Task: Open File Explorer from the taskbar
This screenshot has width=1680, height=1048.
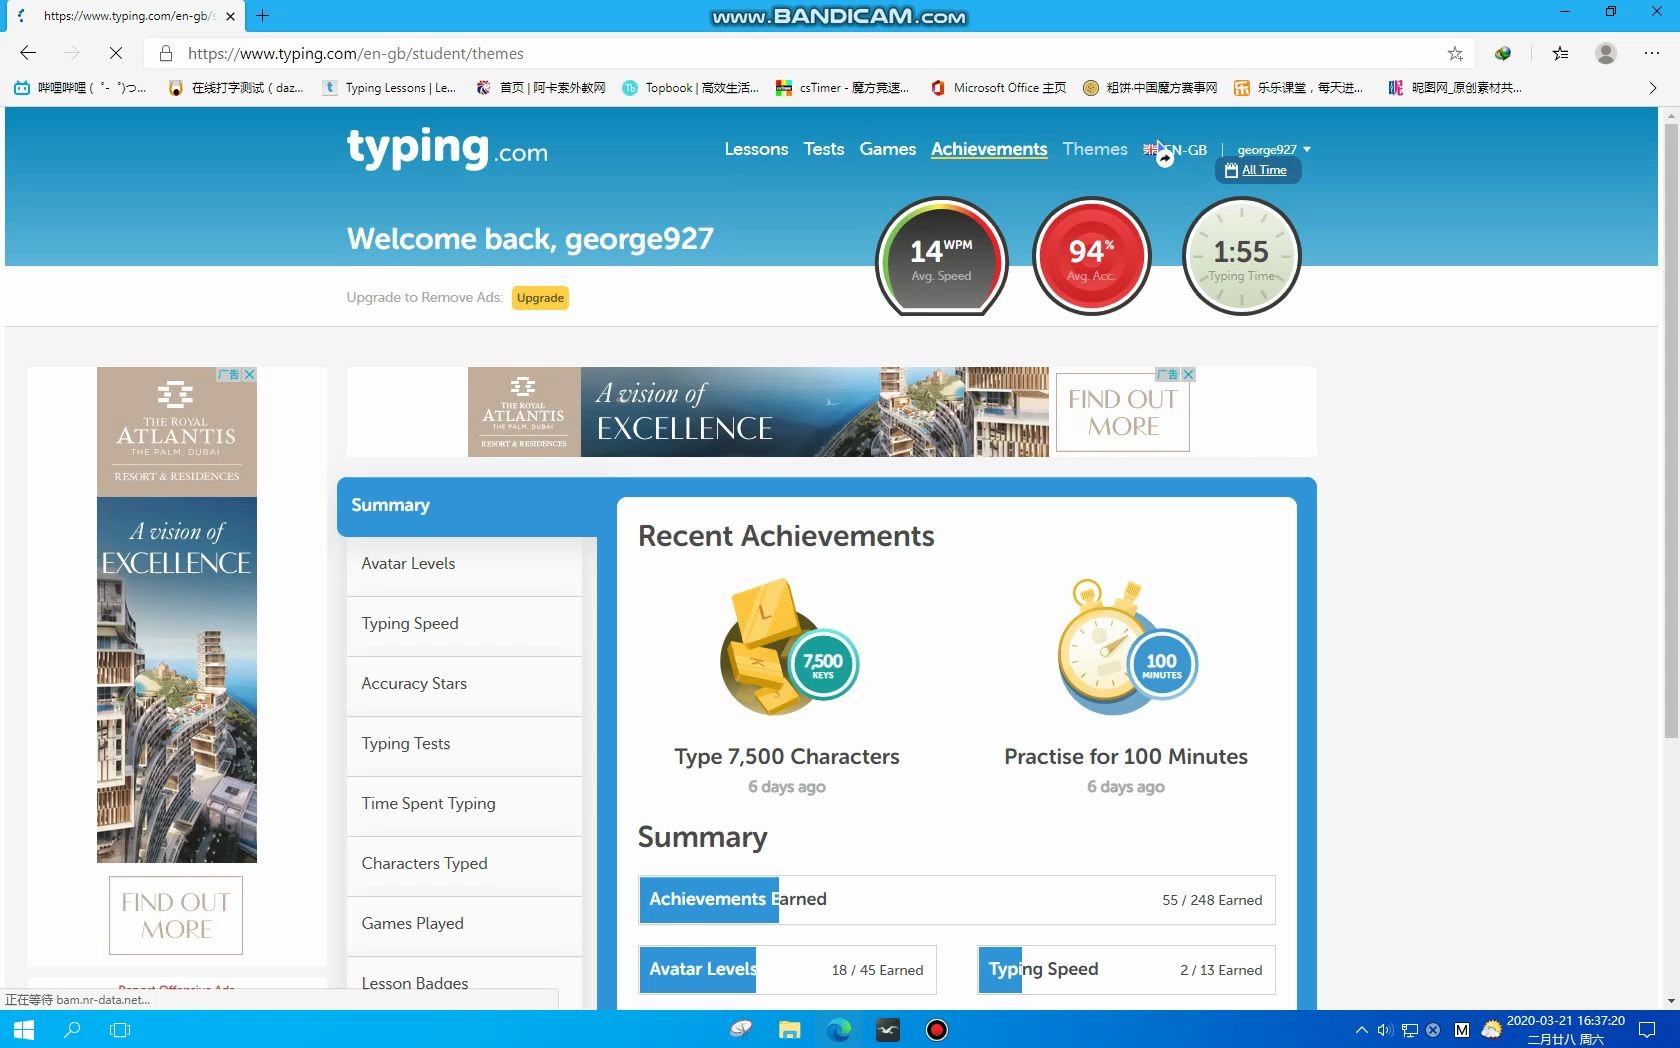Action: tap(790, 1030)
